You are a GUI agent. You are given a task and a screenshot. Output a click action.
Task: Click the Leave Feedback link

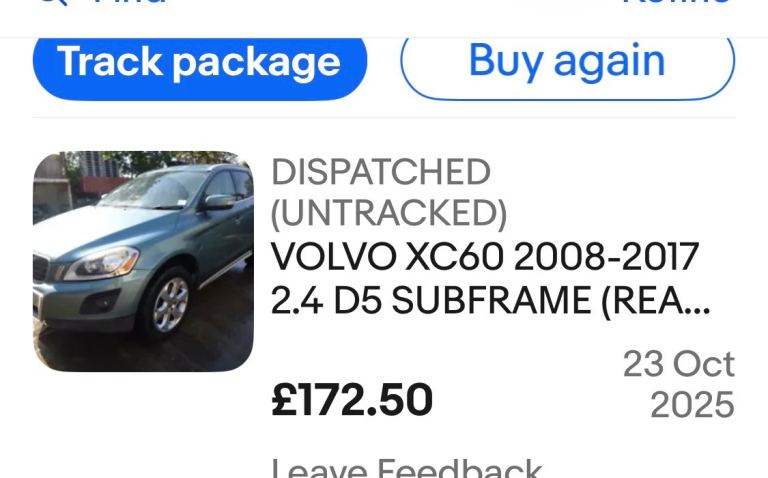point(406,468)
